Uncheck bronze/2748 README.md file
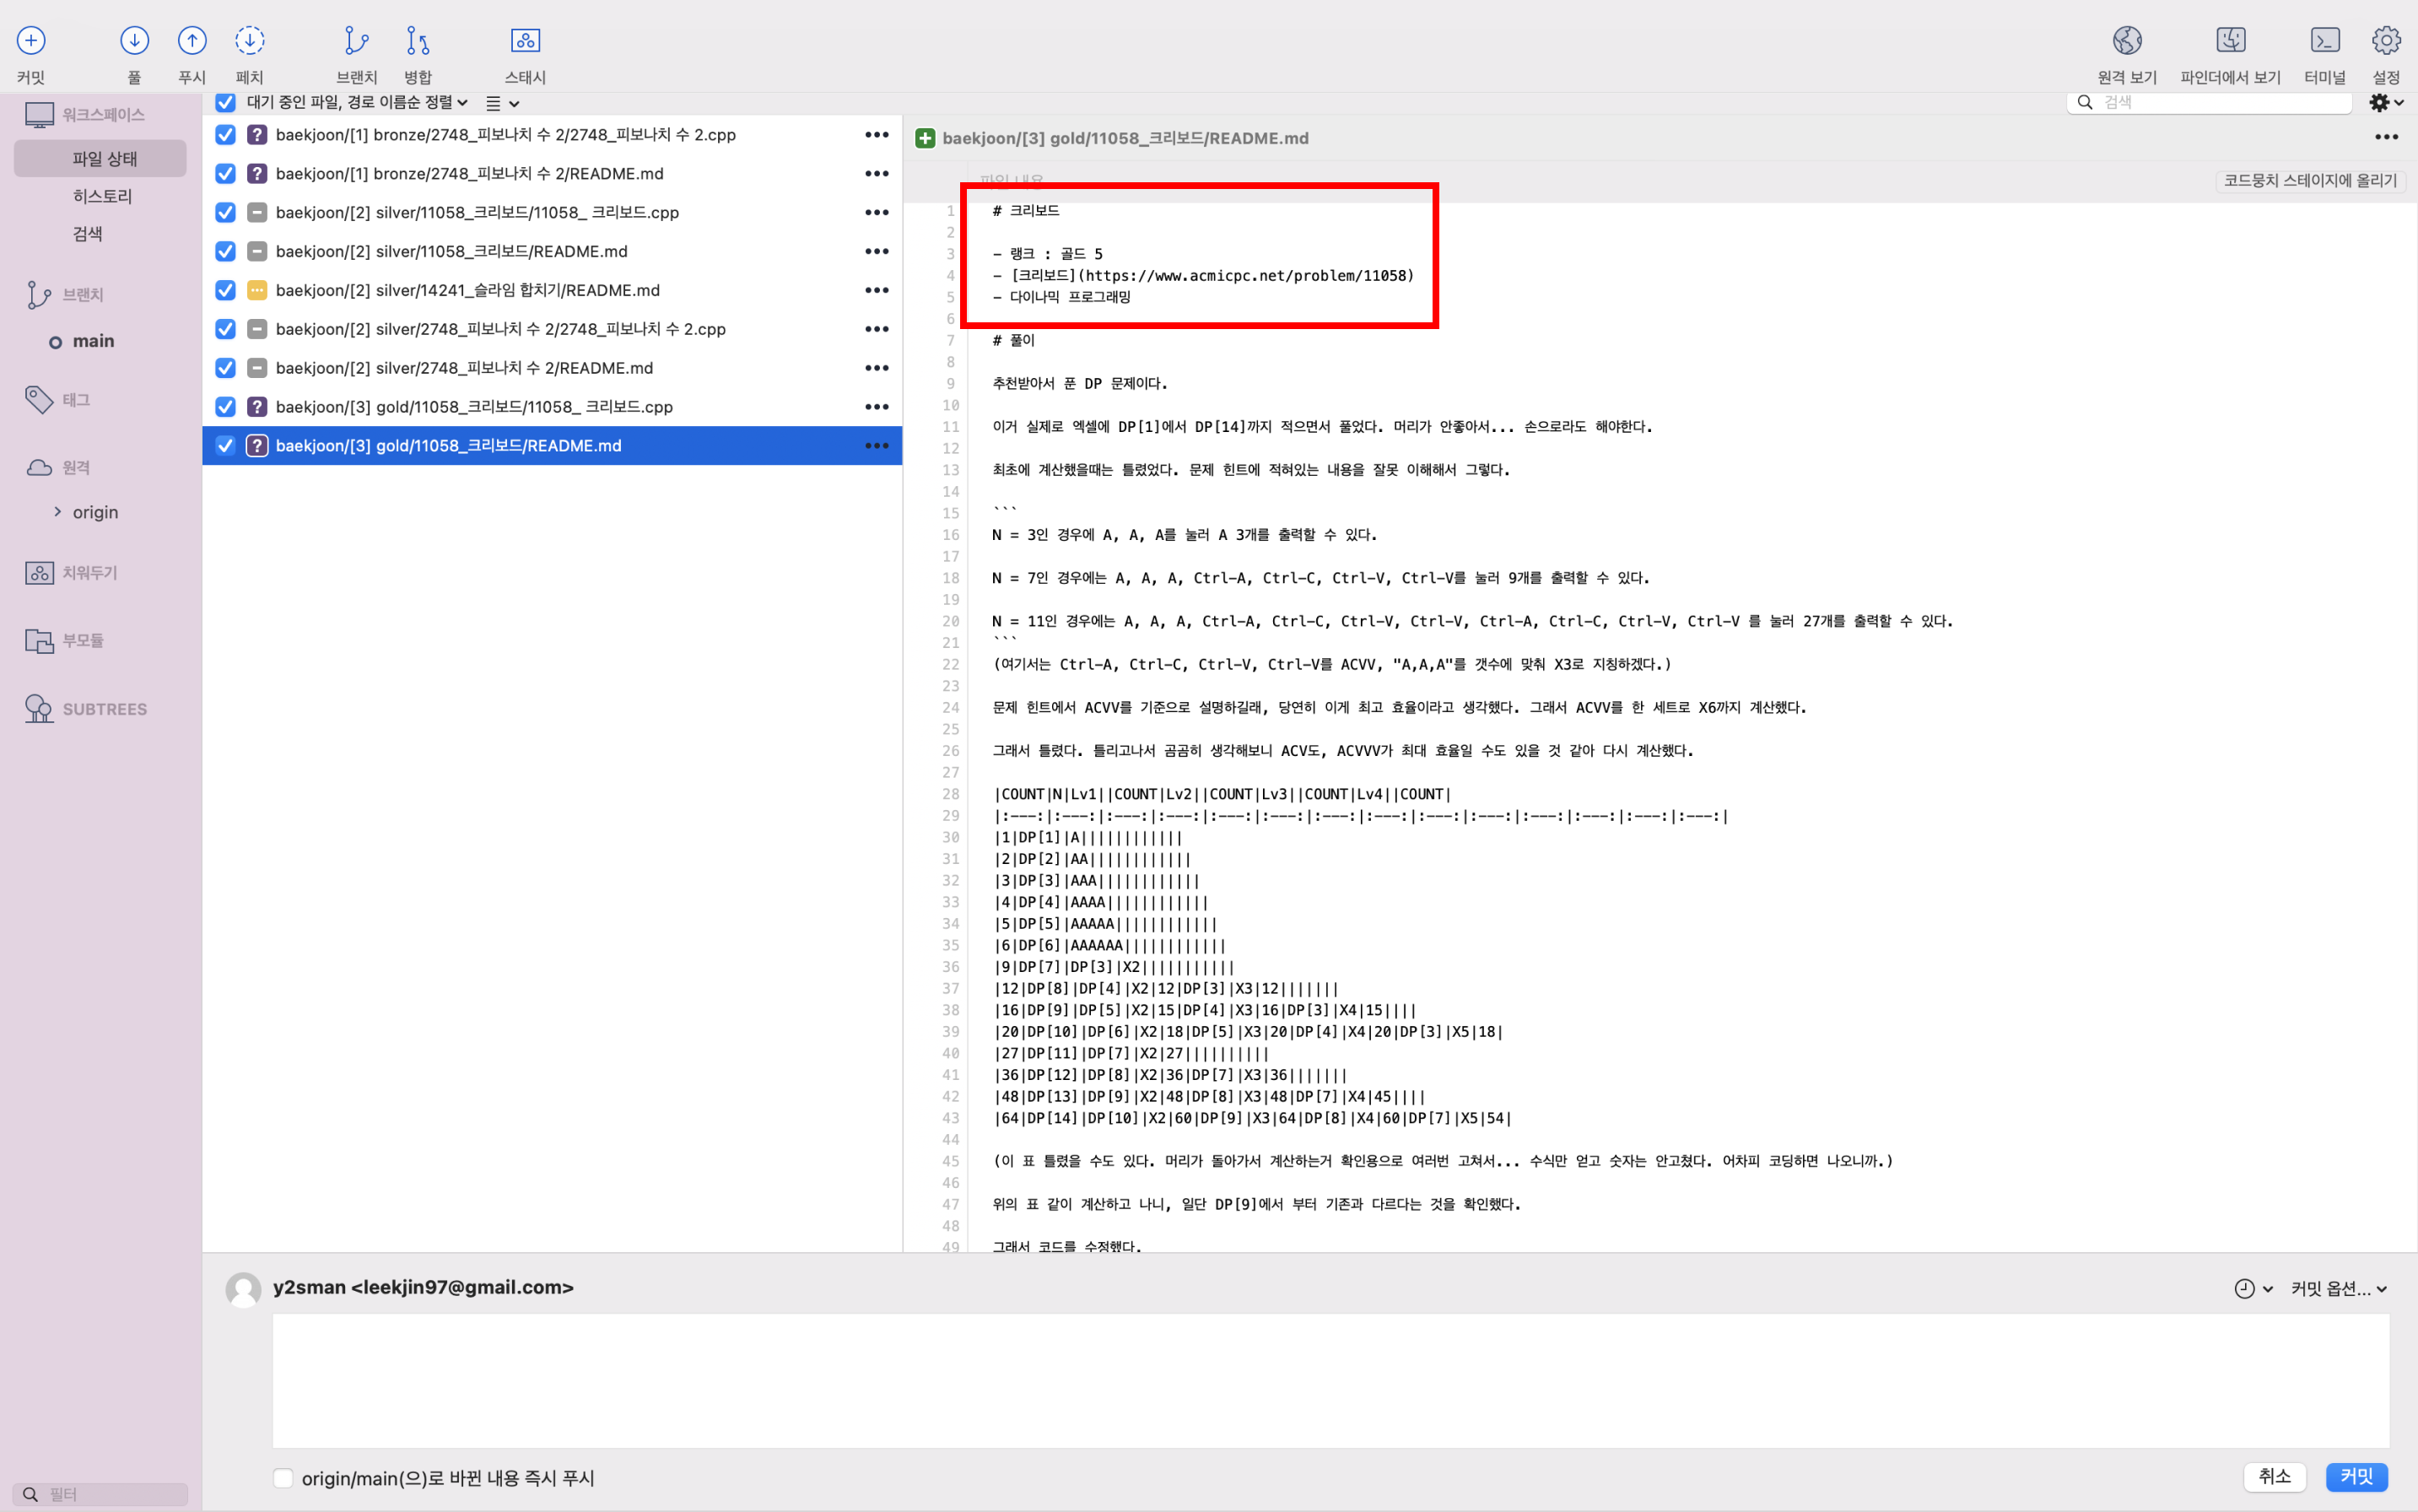This screenshot has height=1512, width=2418. [226, 174]
